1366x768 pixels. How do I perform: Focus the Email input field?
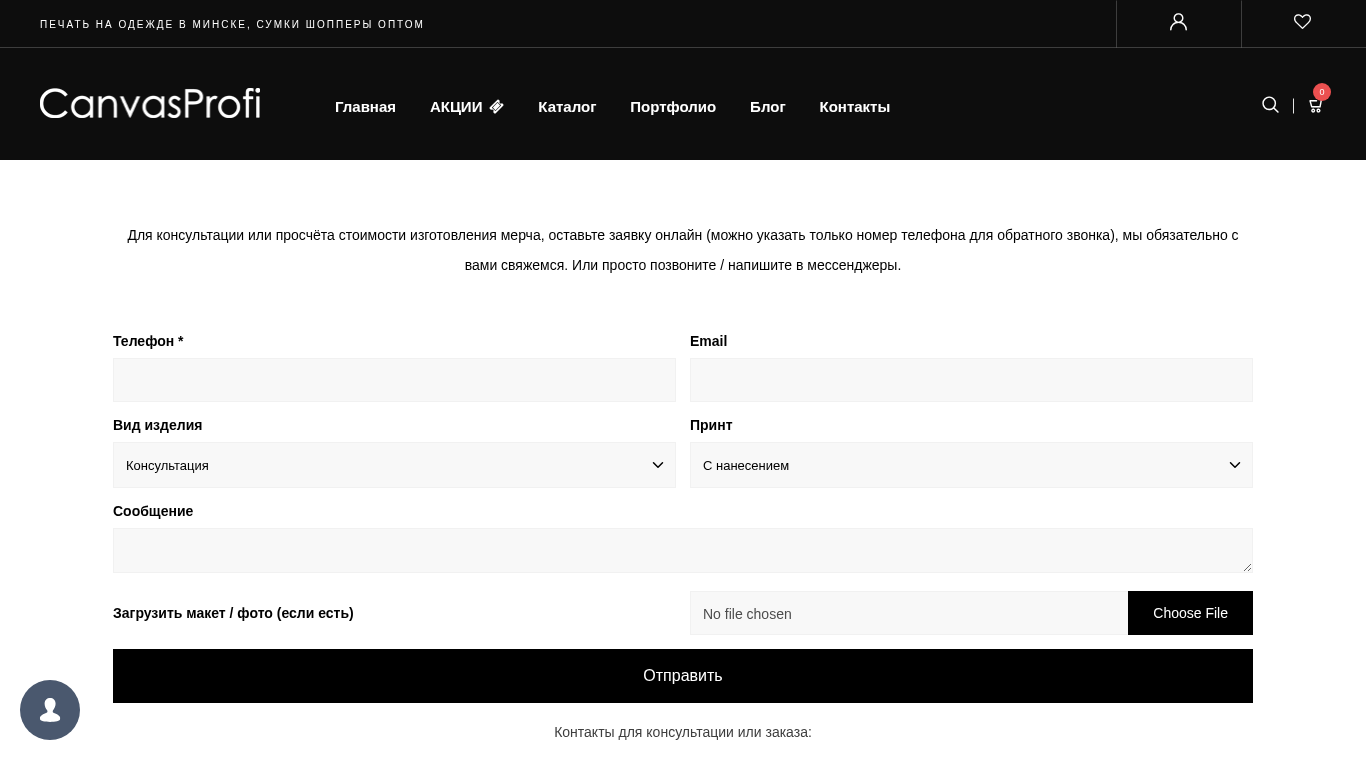point(971,380)
